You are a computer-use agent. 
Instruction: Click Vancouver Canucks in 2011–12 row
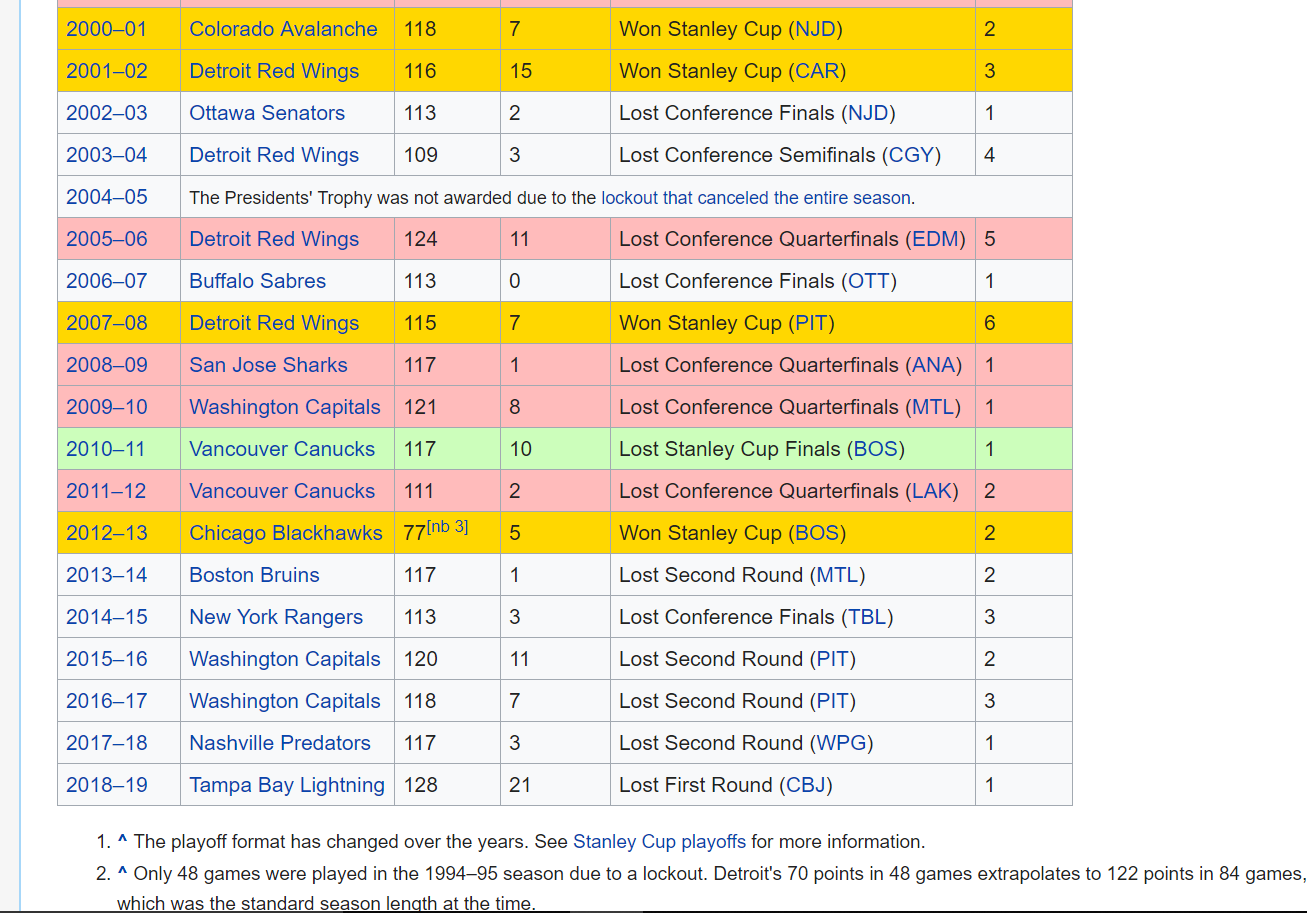tap(282, 491)
